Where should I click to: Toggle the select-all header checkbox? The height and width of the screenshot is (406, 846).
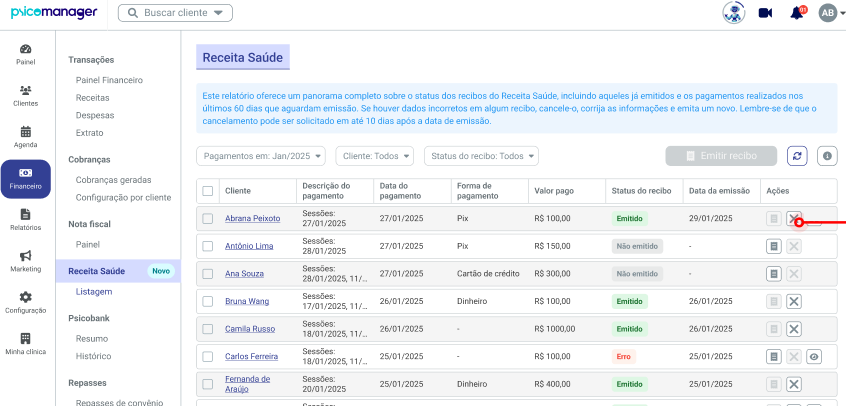pyautogui.click(x=208, y=191)
